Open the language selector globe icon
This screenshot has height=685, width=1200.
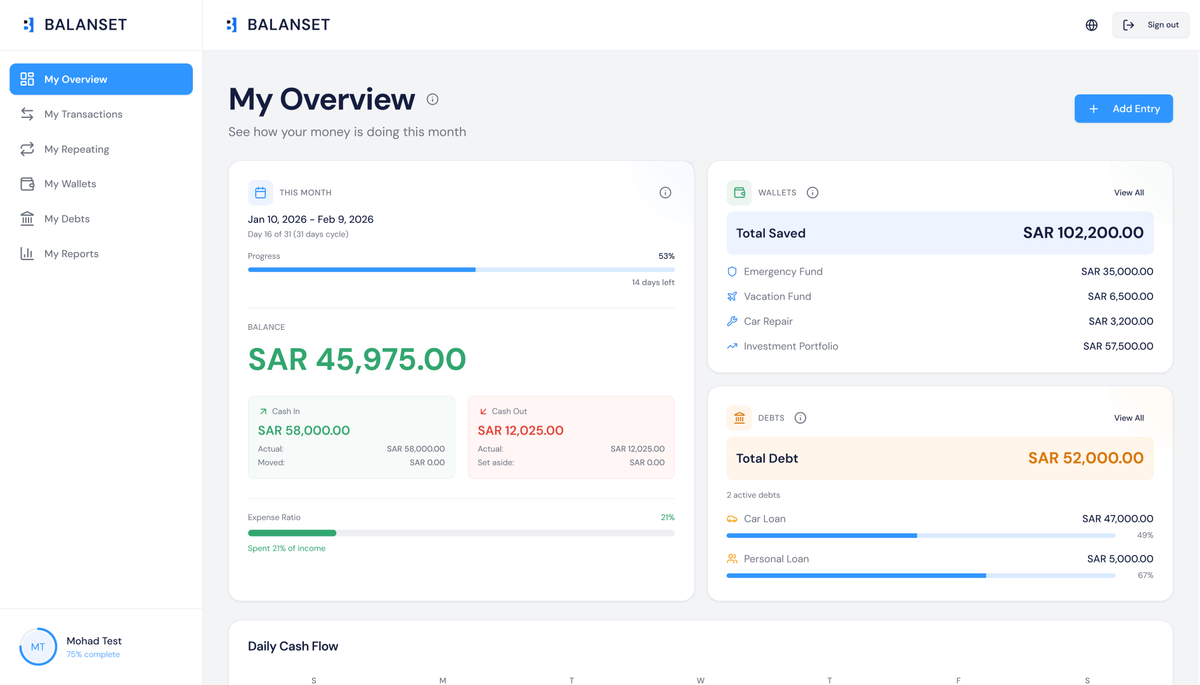tap(1091, 24)
